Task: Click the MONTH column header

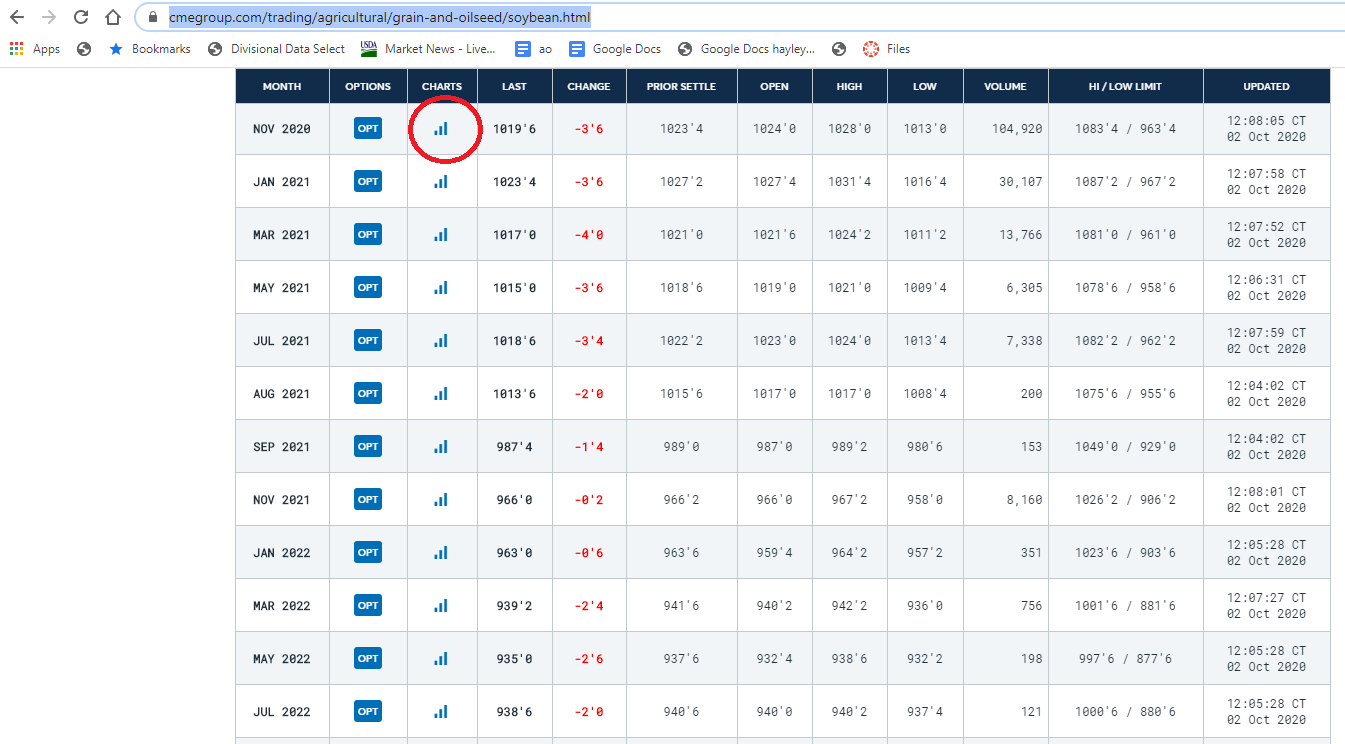Action: click(x=282, y=86)
